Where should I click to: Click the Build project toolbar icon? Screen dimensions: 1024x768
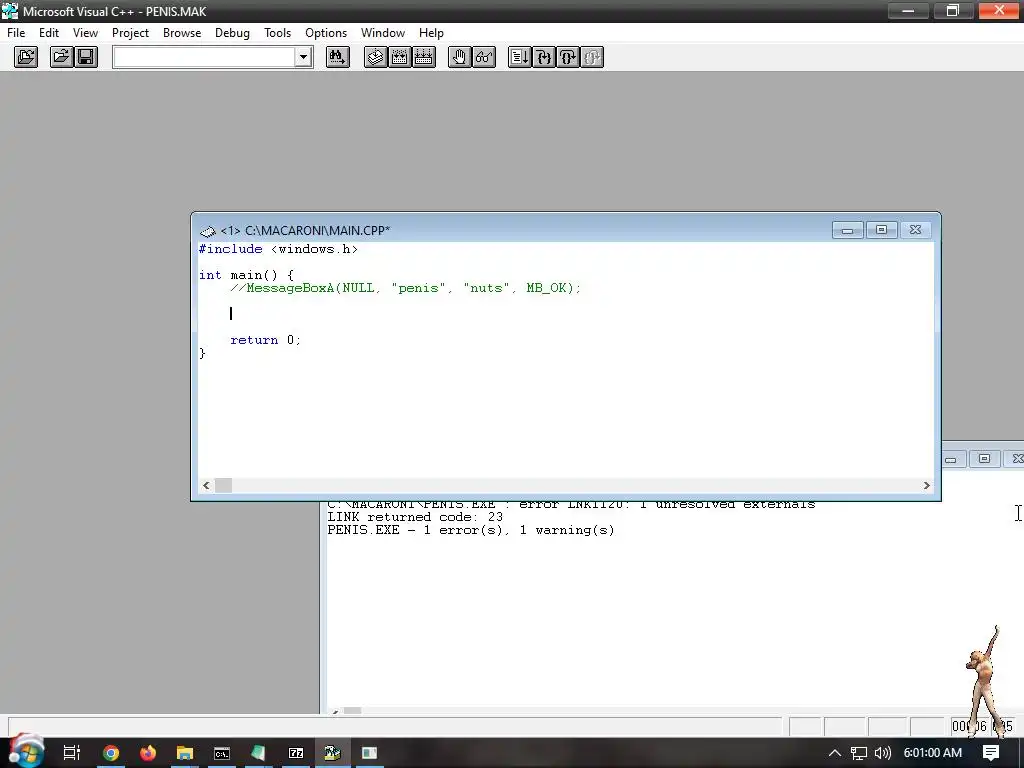[x=400, y=57]
